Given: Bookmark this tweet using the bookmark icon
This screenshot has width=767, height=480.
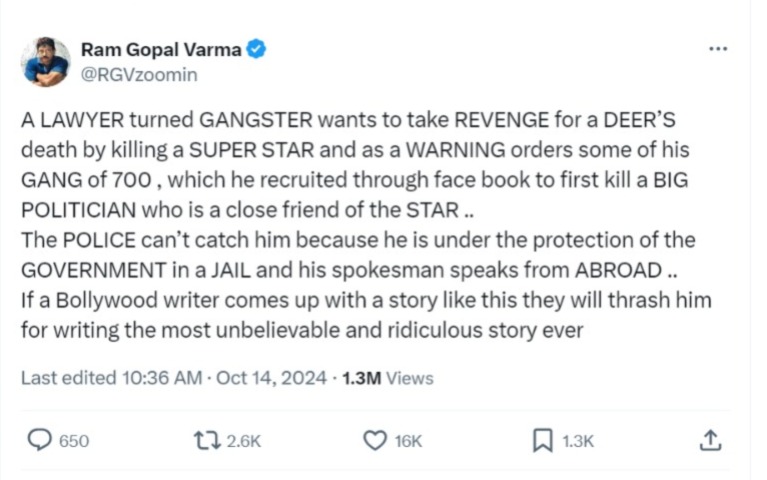Looking at the screenshot, I should tap(543, 440).
